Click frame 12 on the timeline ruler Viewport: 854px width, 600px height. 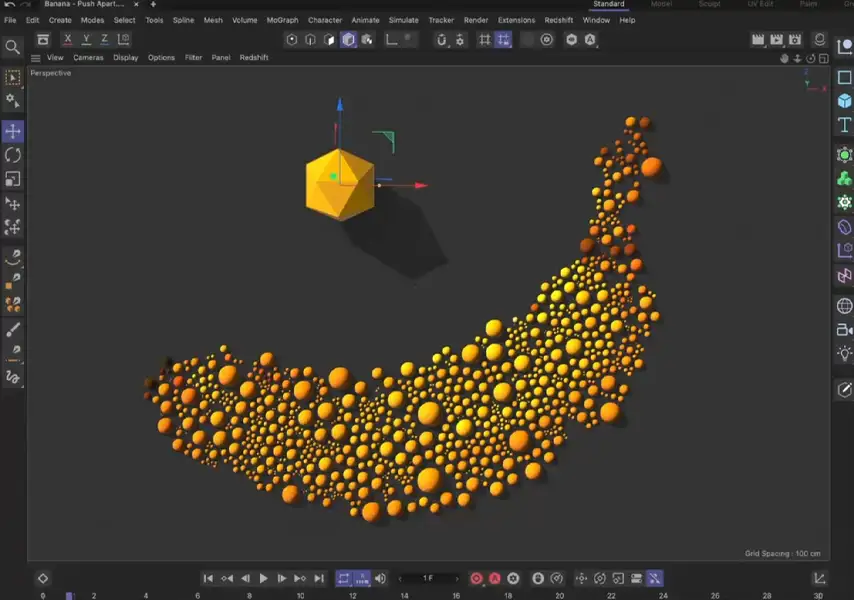tap(352, 595)
